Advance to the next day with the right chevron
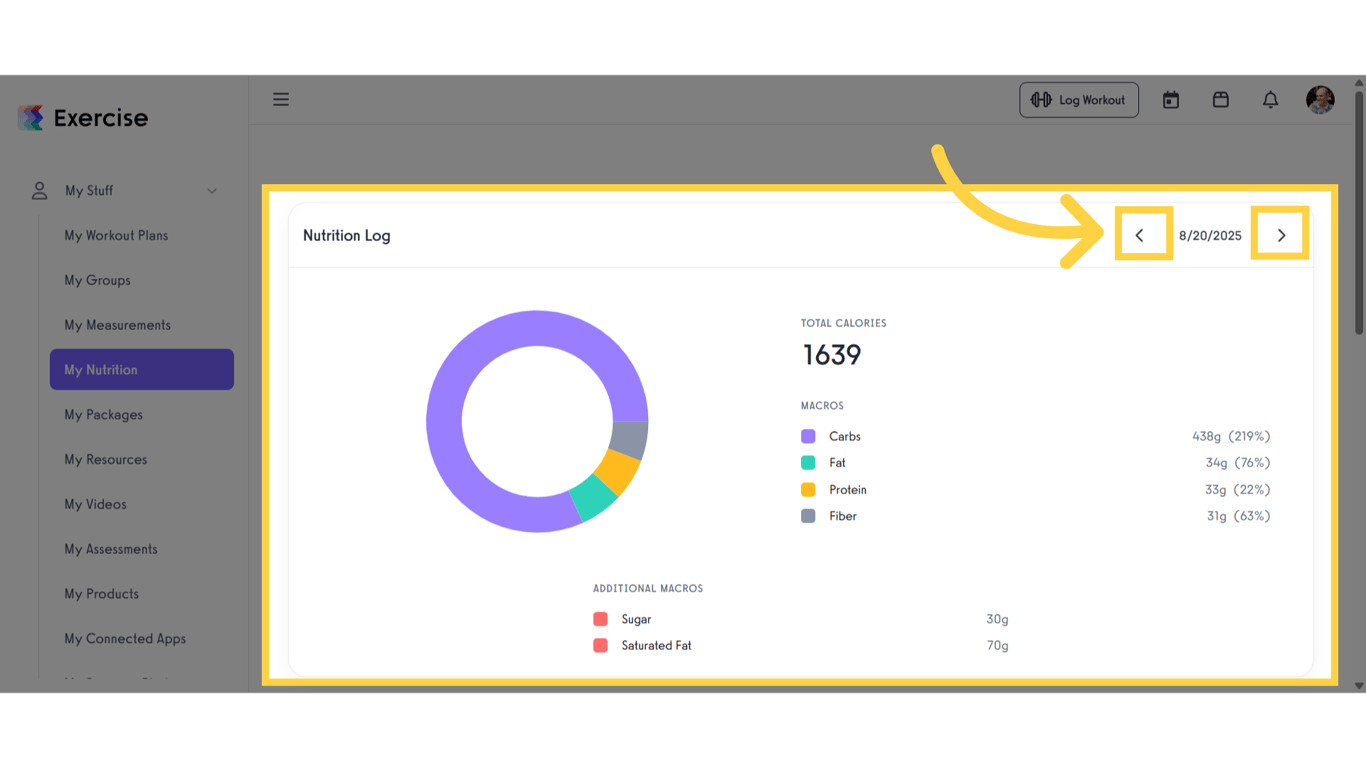1366x768 pixels. click(x=1281, y=234)
